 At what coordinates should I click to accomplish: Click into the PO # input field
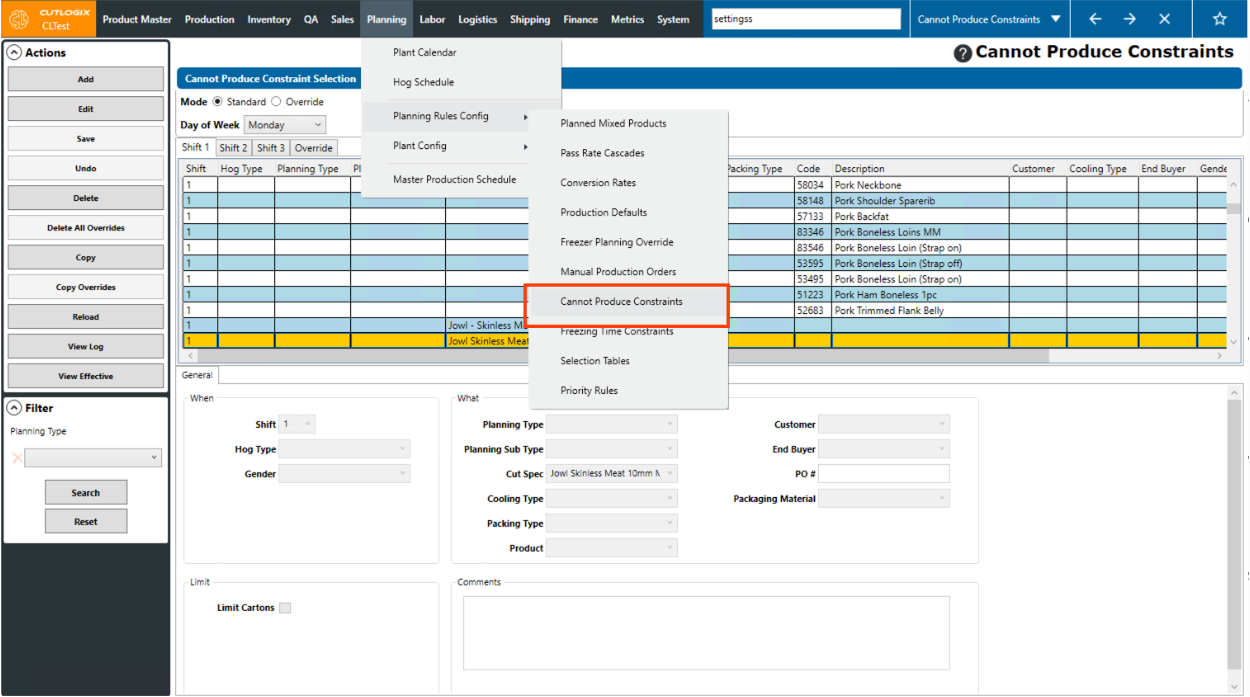coord(883,474)
